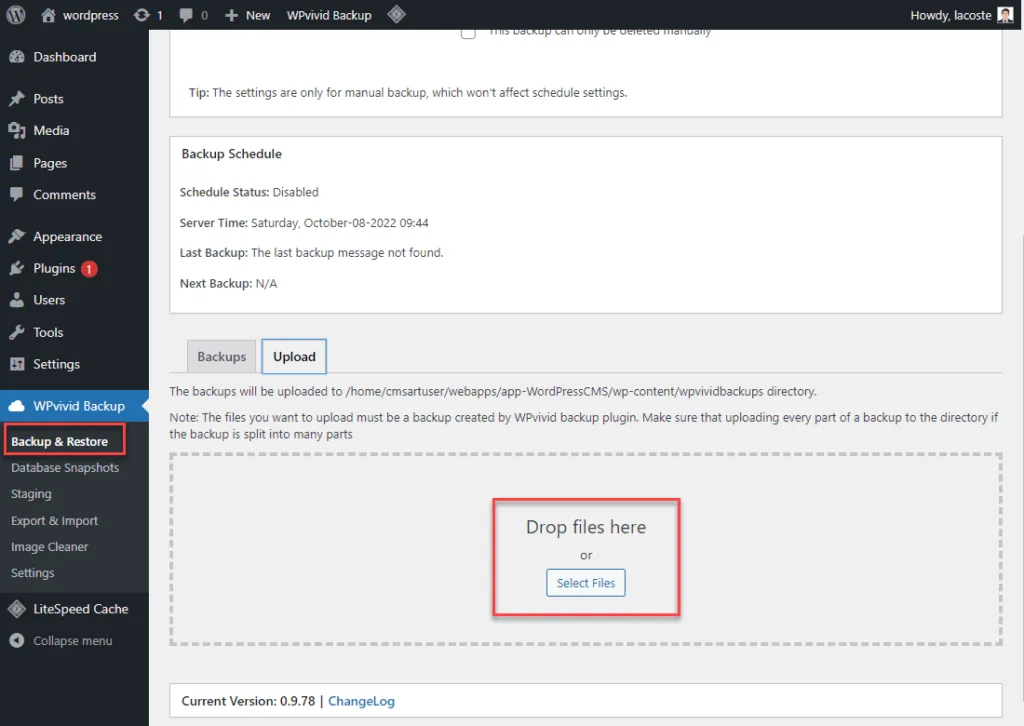Click the Users person icon

[x=17, y=300]
